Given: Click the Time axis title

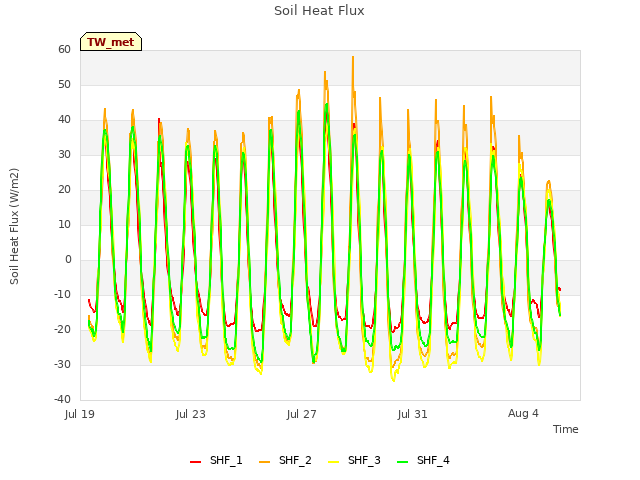Looking at the screenshot, I should point(566,429).
